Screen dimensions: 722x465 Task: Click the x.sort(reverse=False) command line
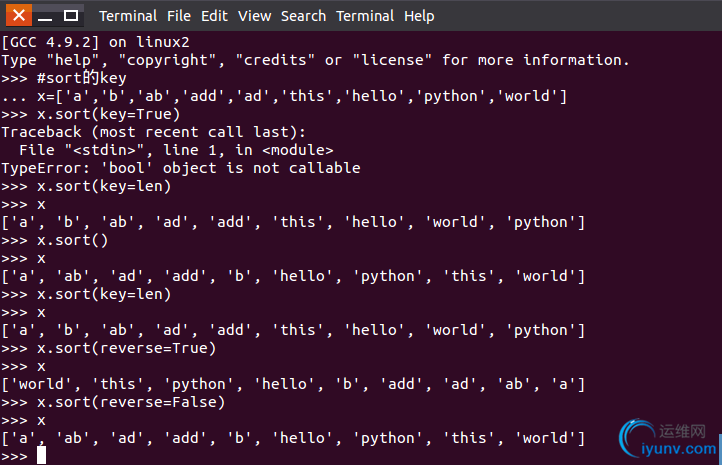113,402
